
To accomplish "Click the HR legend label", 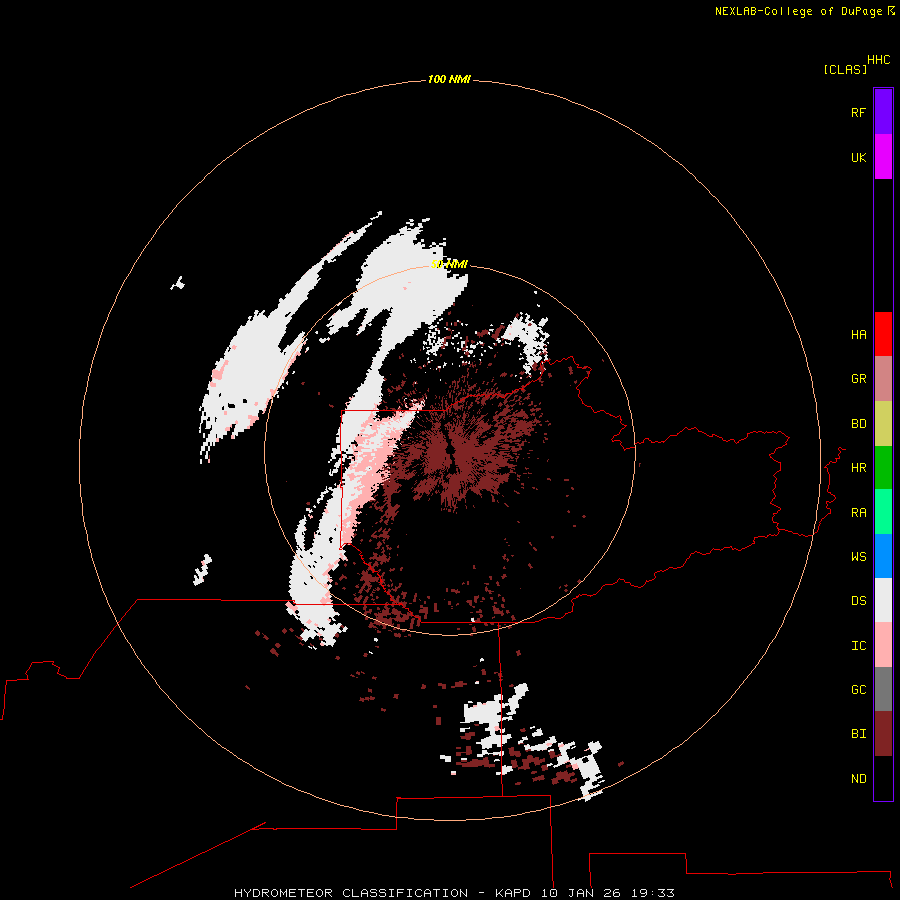I will [x=858, y=468].
